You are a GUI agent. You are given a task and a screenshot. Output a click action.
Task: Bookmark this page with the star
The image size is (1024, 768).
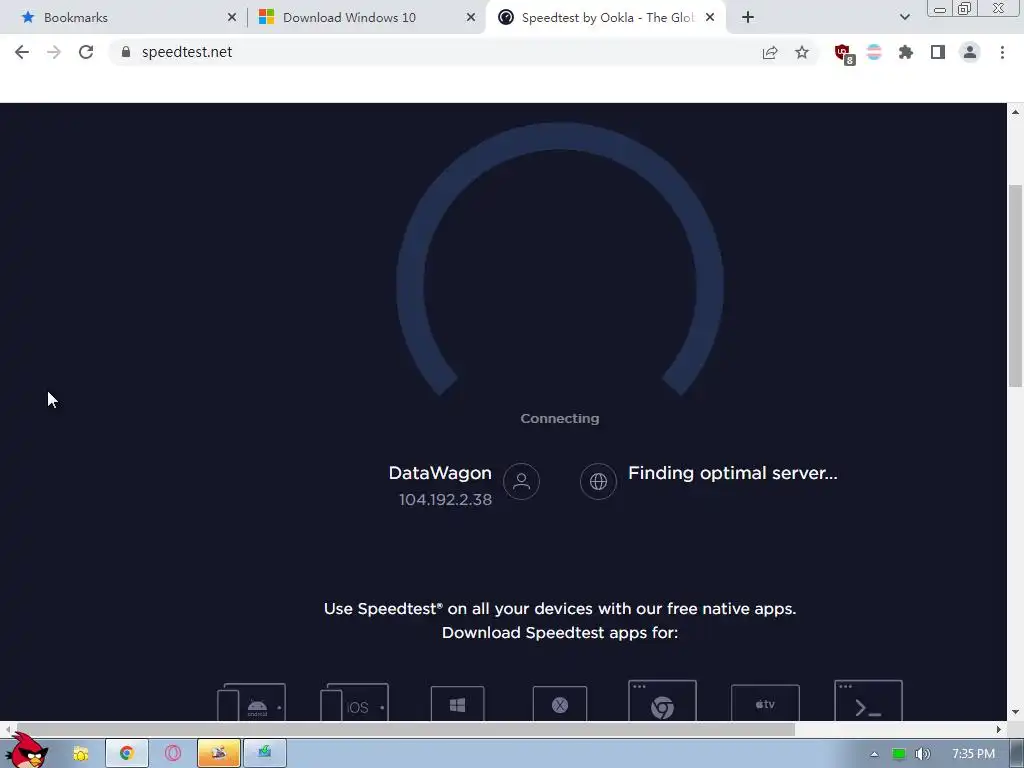pos(802,52)
